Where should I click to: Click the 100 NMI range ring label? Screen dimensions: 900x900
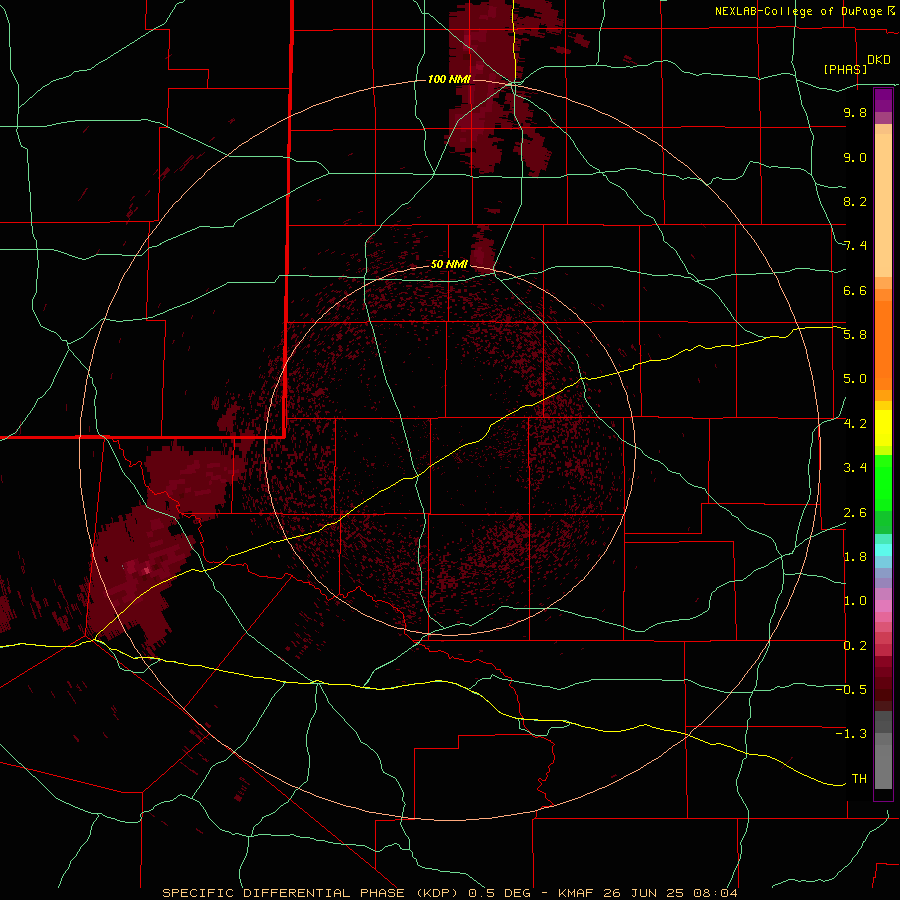[x=449, y=79]
